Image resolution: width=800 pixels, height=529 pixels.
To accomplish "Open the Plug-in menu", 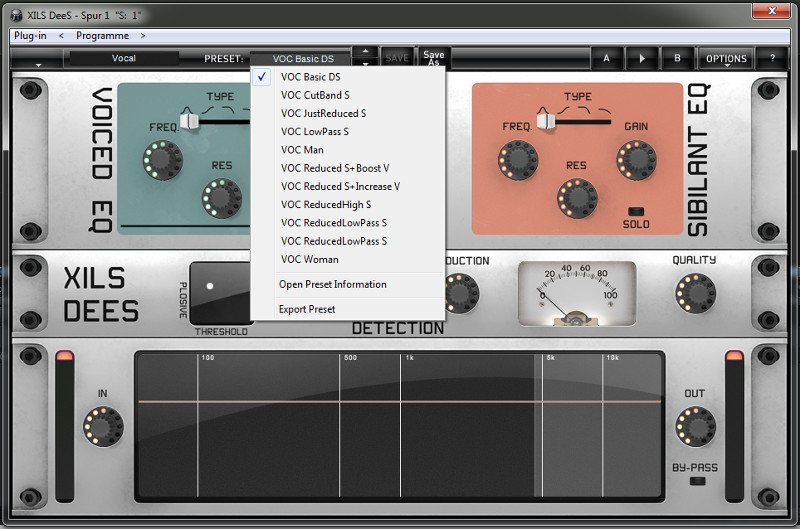I will 30,36.
